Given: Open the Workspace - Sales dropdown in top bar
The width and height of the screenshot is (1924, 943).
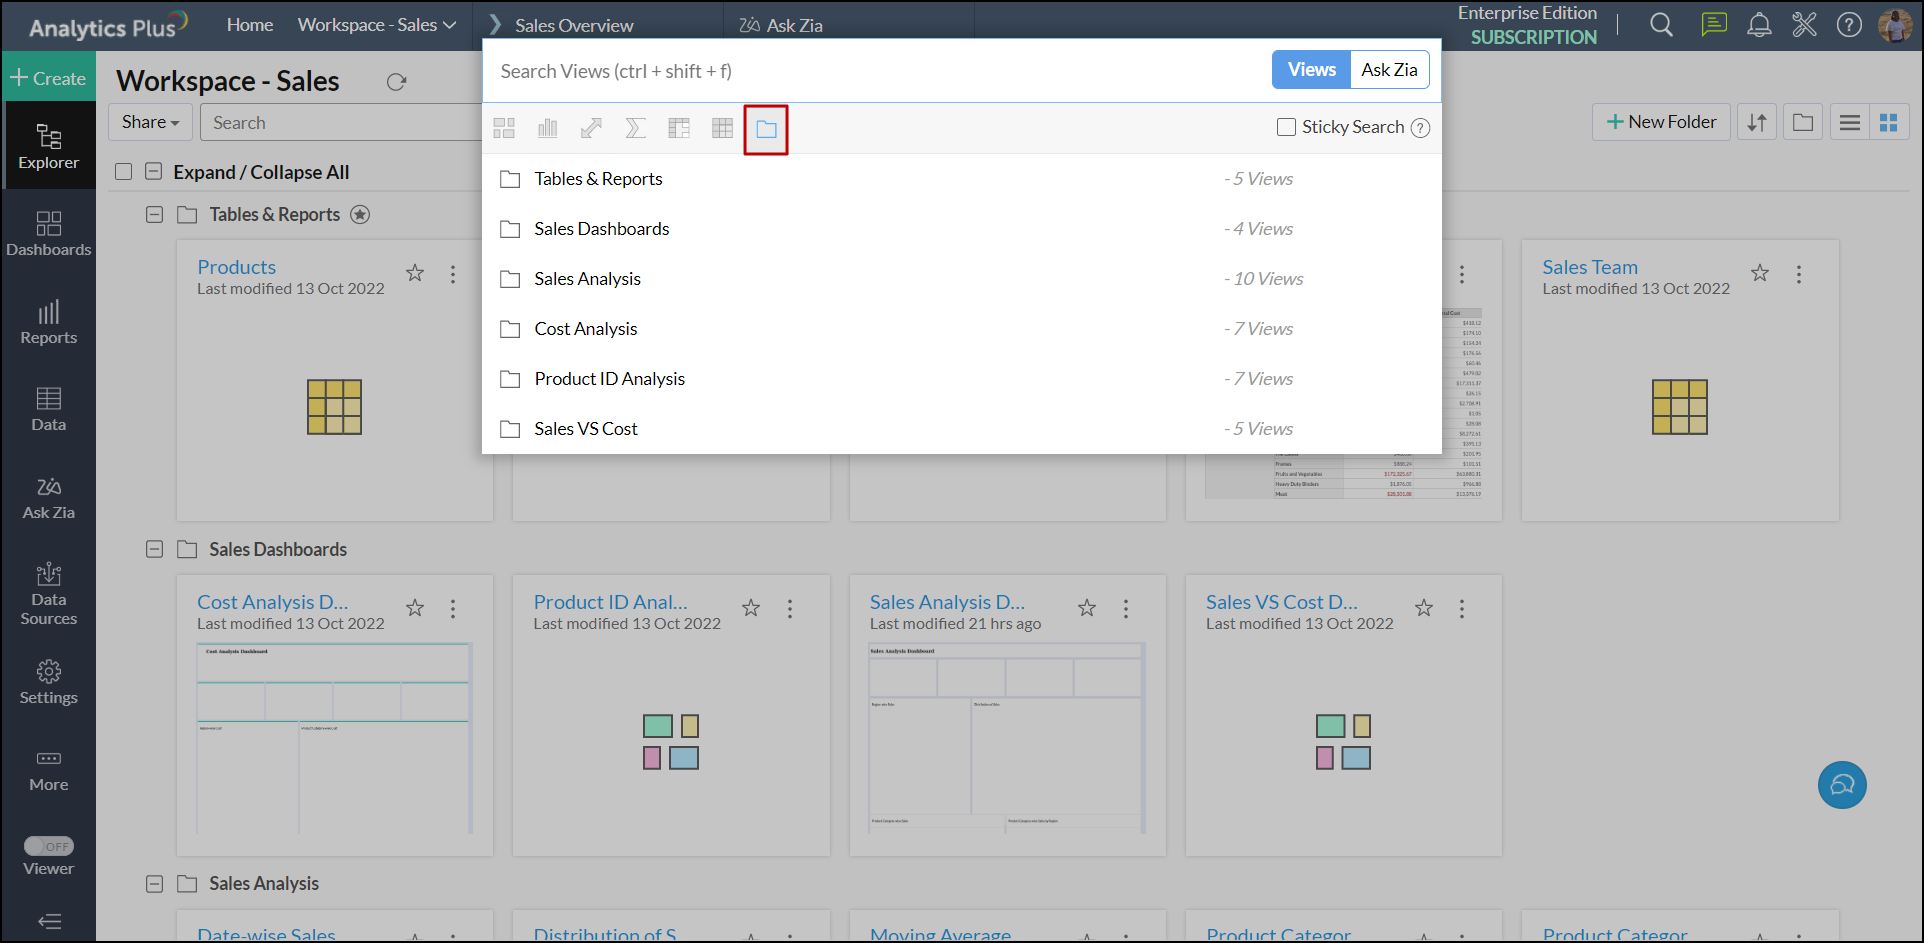Looking at the screenshot, I should click(x=377, y=25).
